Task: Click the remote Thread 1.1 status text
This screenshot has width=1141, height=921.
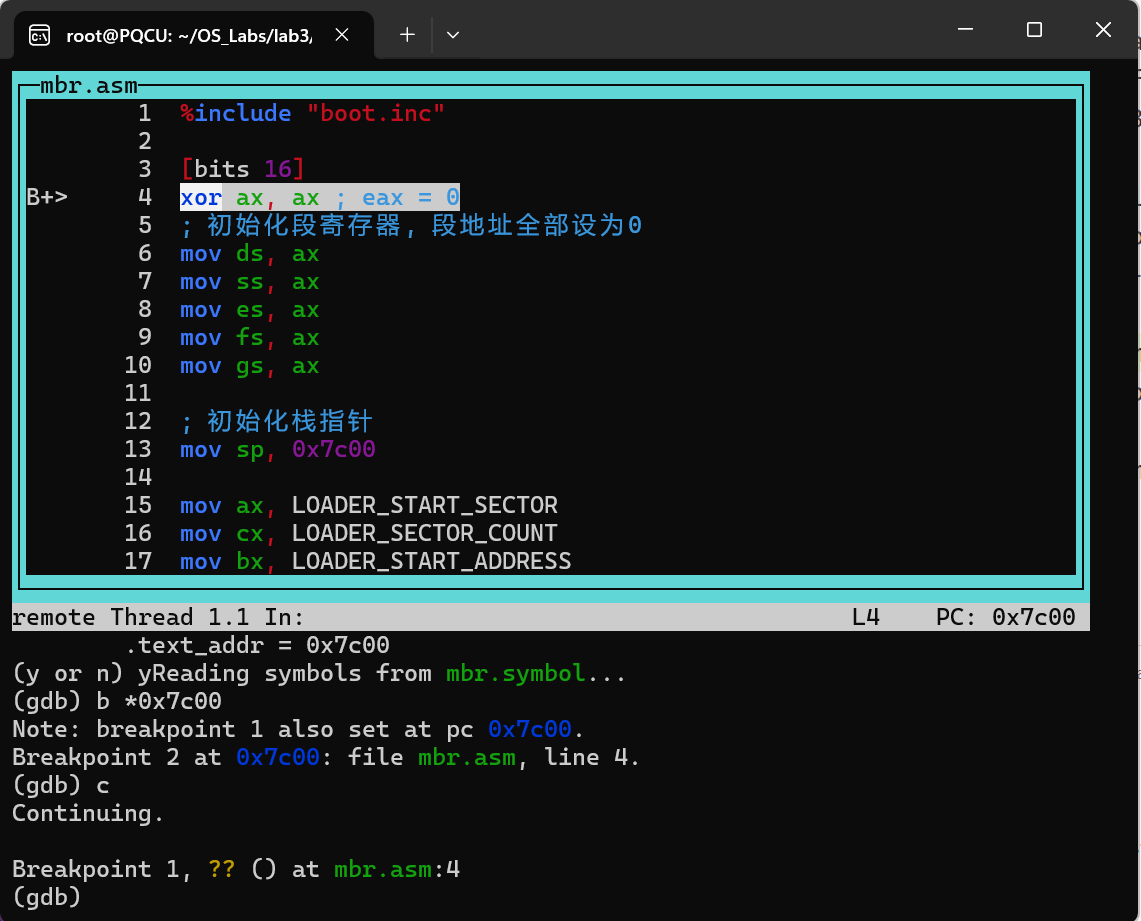Action: pos(158,617)
